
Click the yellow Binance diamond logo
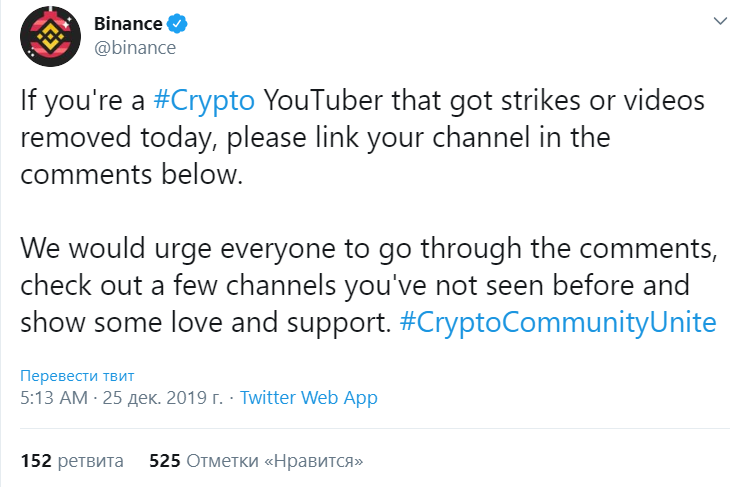[50, 37]
